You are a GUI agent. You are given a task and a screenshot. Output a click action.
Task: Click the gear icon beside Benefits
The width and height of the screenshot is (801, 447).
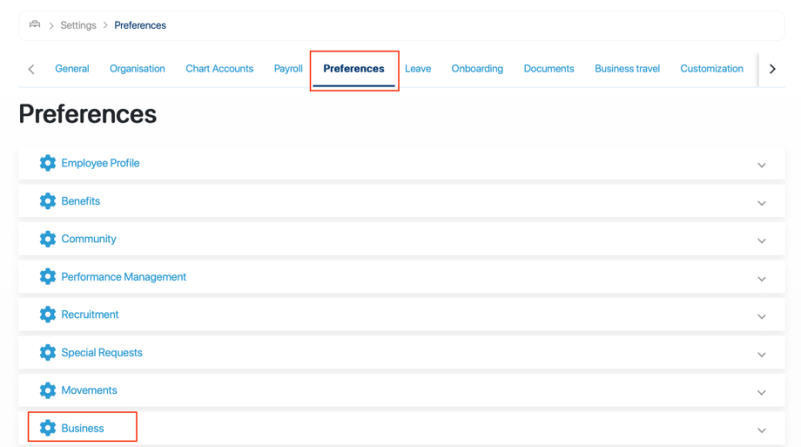tap(47, 201)
